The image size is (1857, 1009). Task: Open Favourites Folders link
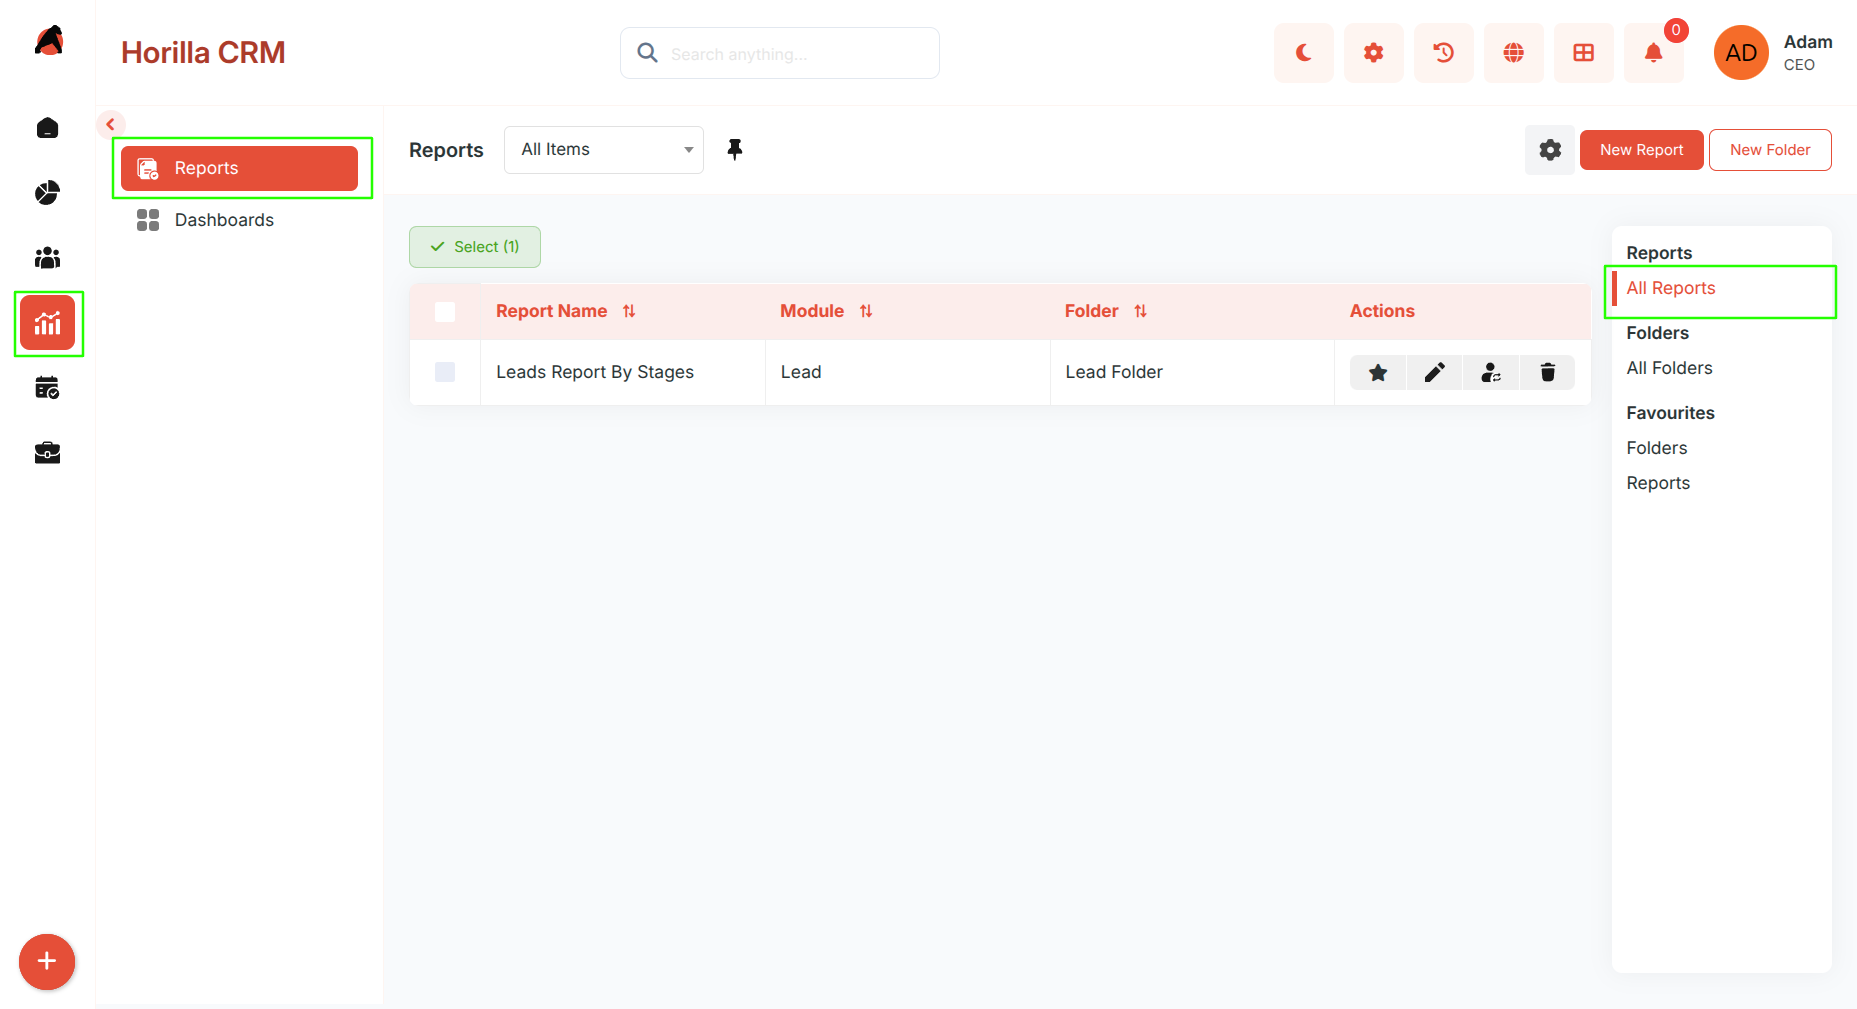point(1657,448)
